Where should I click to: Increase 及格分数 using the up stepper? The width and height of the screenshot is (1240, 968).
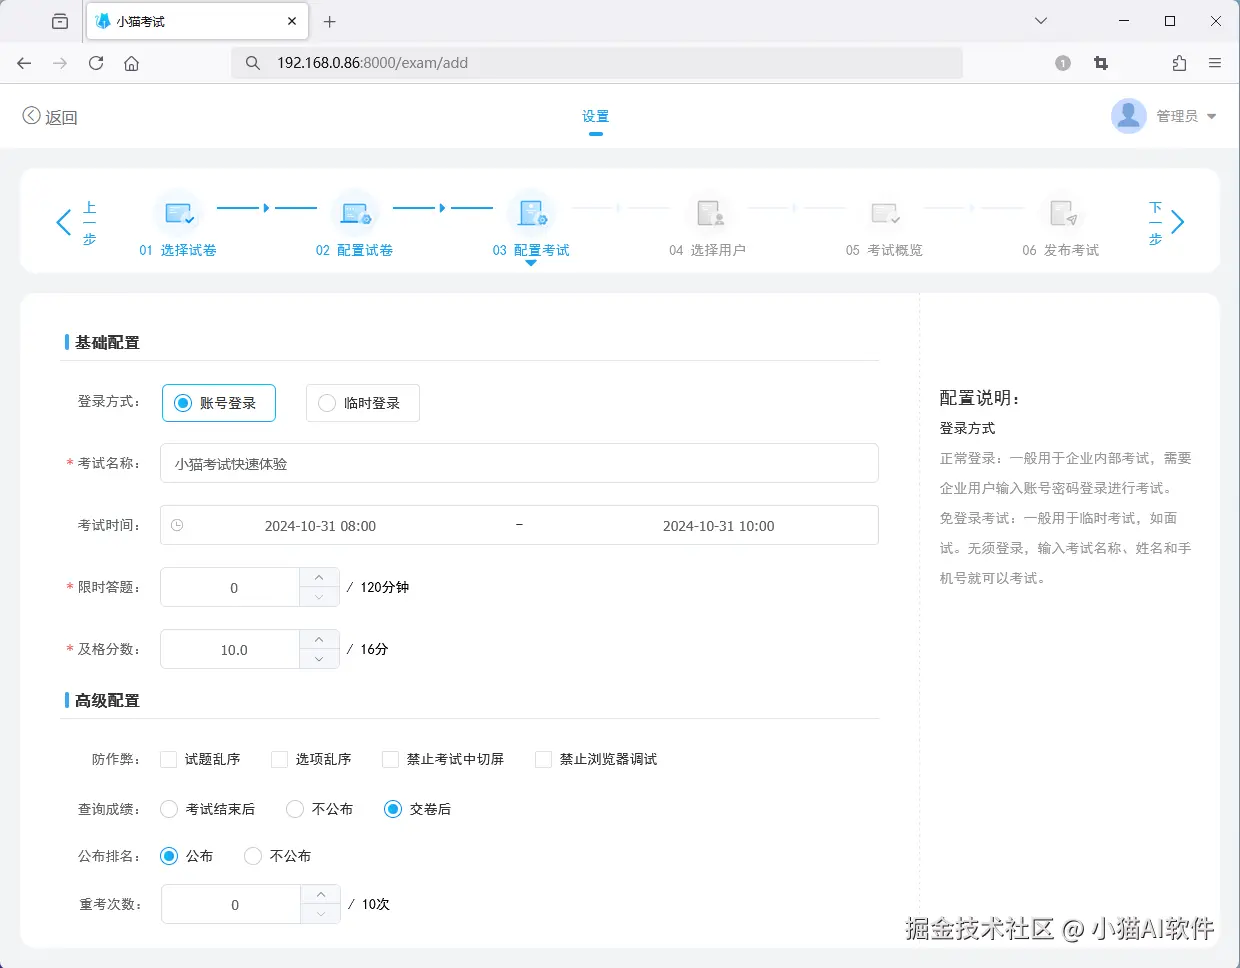pyautogui.click(x=318, y=640)
